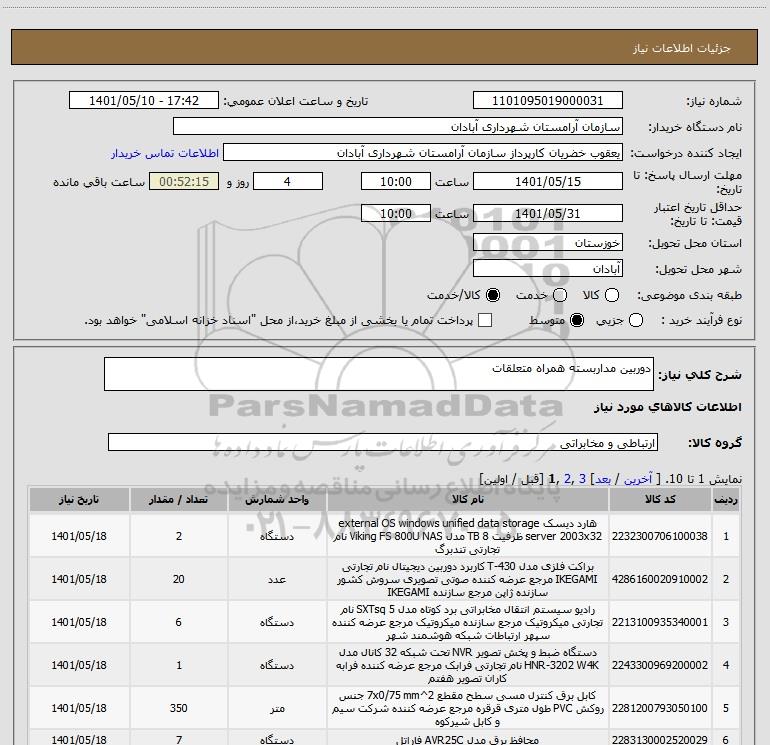This screenshot has height=745, width=770.
Task: Click the province field خوزستان
Action: [548, 242]
